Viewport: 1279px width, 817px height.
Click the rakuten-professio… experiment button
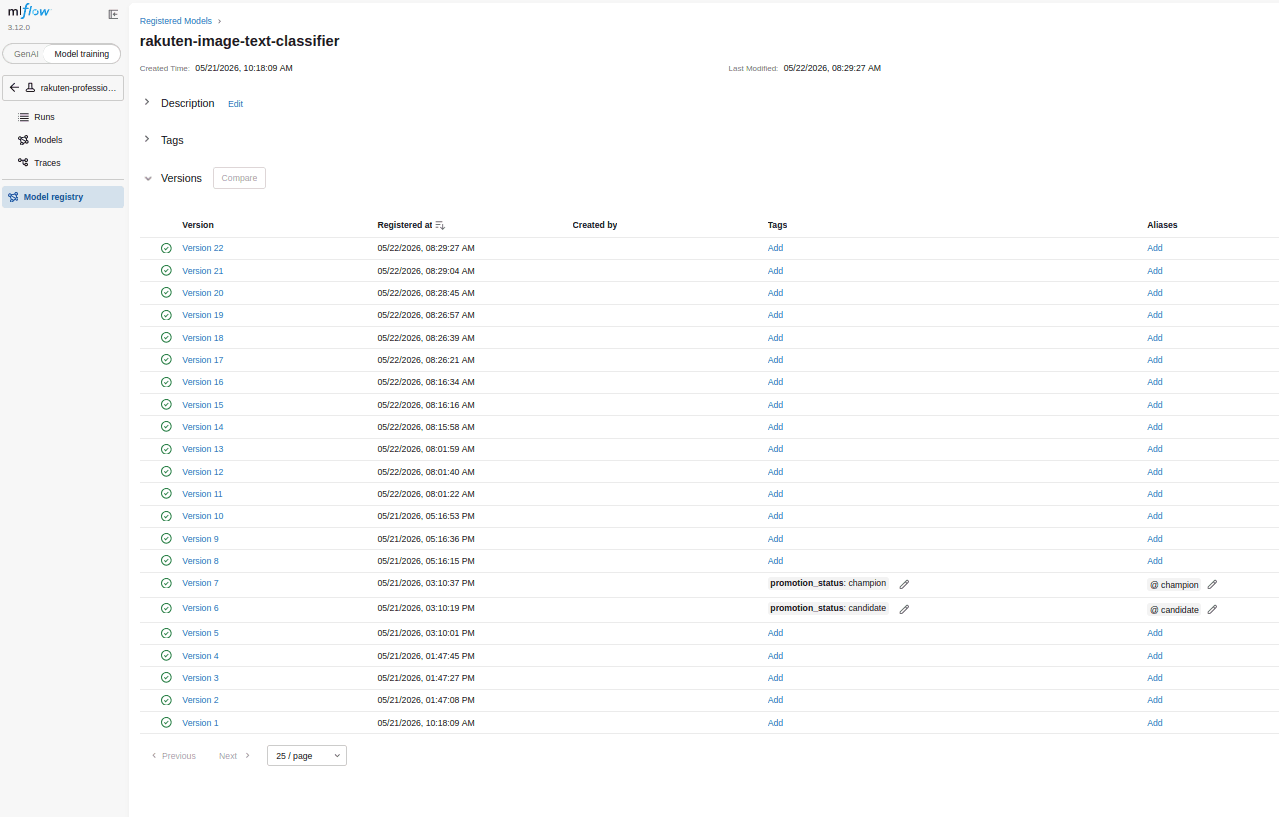pos(63,88)
